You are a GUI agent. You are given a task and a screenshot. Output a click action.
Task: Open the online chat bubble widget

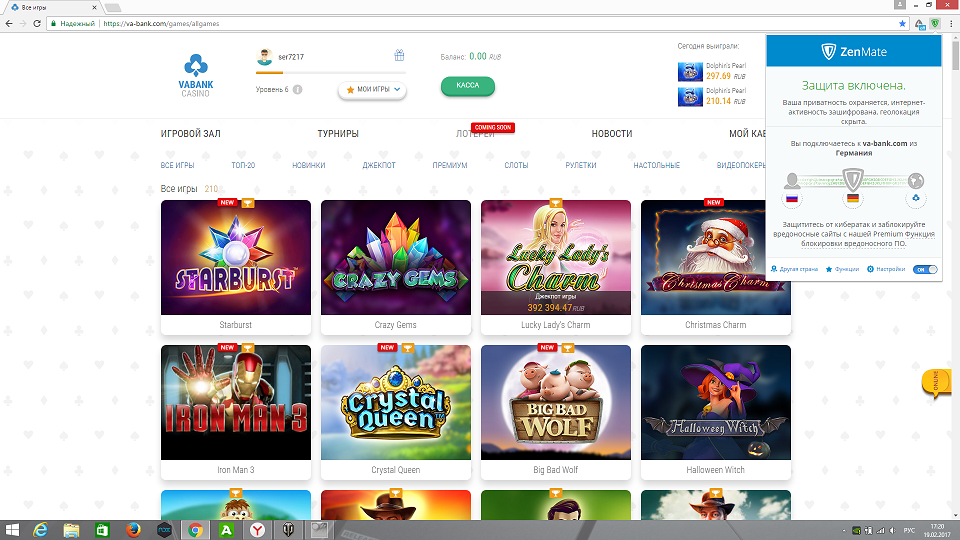pyautogui.click(x=935, y=384)
